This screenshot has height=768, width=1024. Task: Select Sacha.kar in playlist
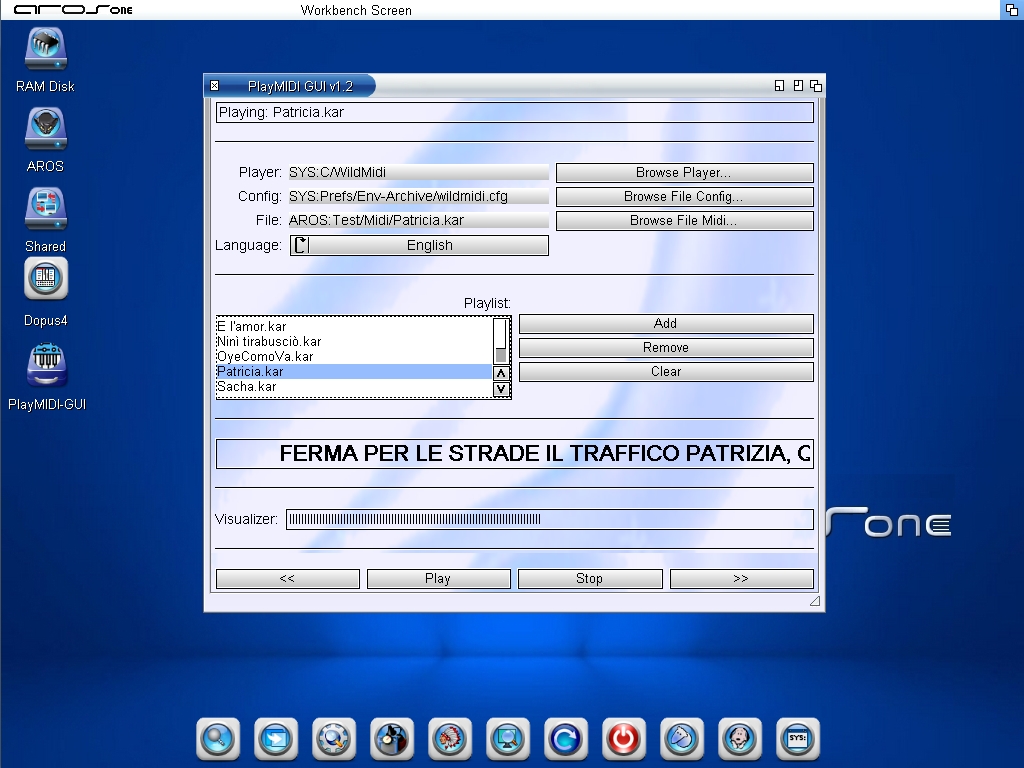(354, 387)
